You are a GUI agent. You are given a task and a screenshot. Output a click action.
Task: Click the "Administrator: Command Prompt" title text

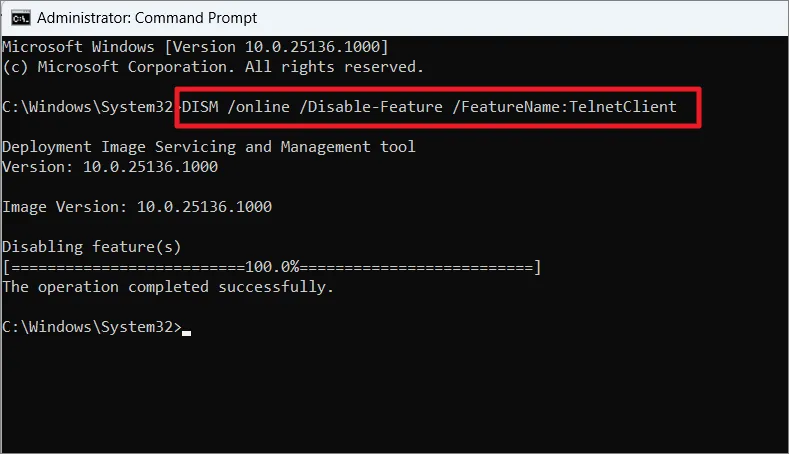(148, 17)
